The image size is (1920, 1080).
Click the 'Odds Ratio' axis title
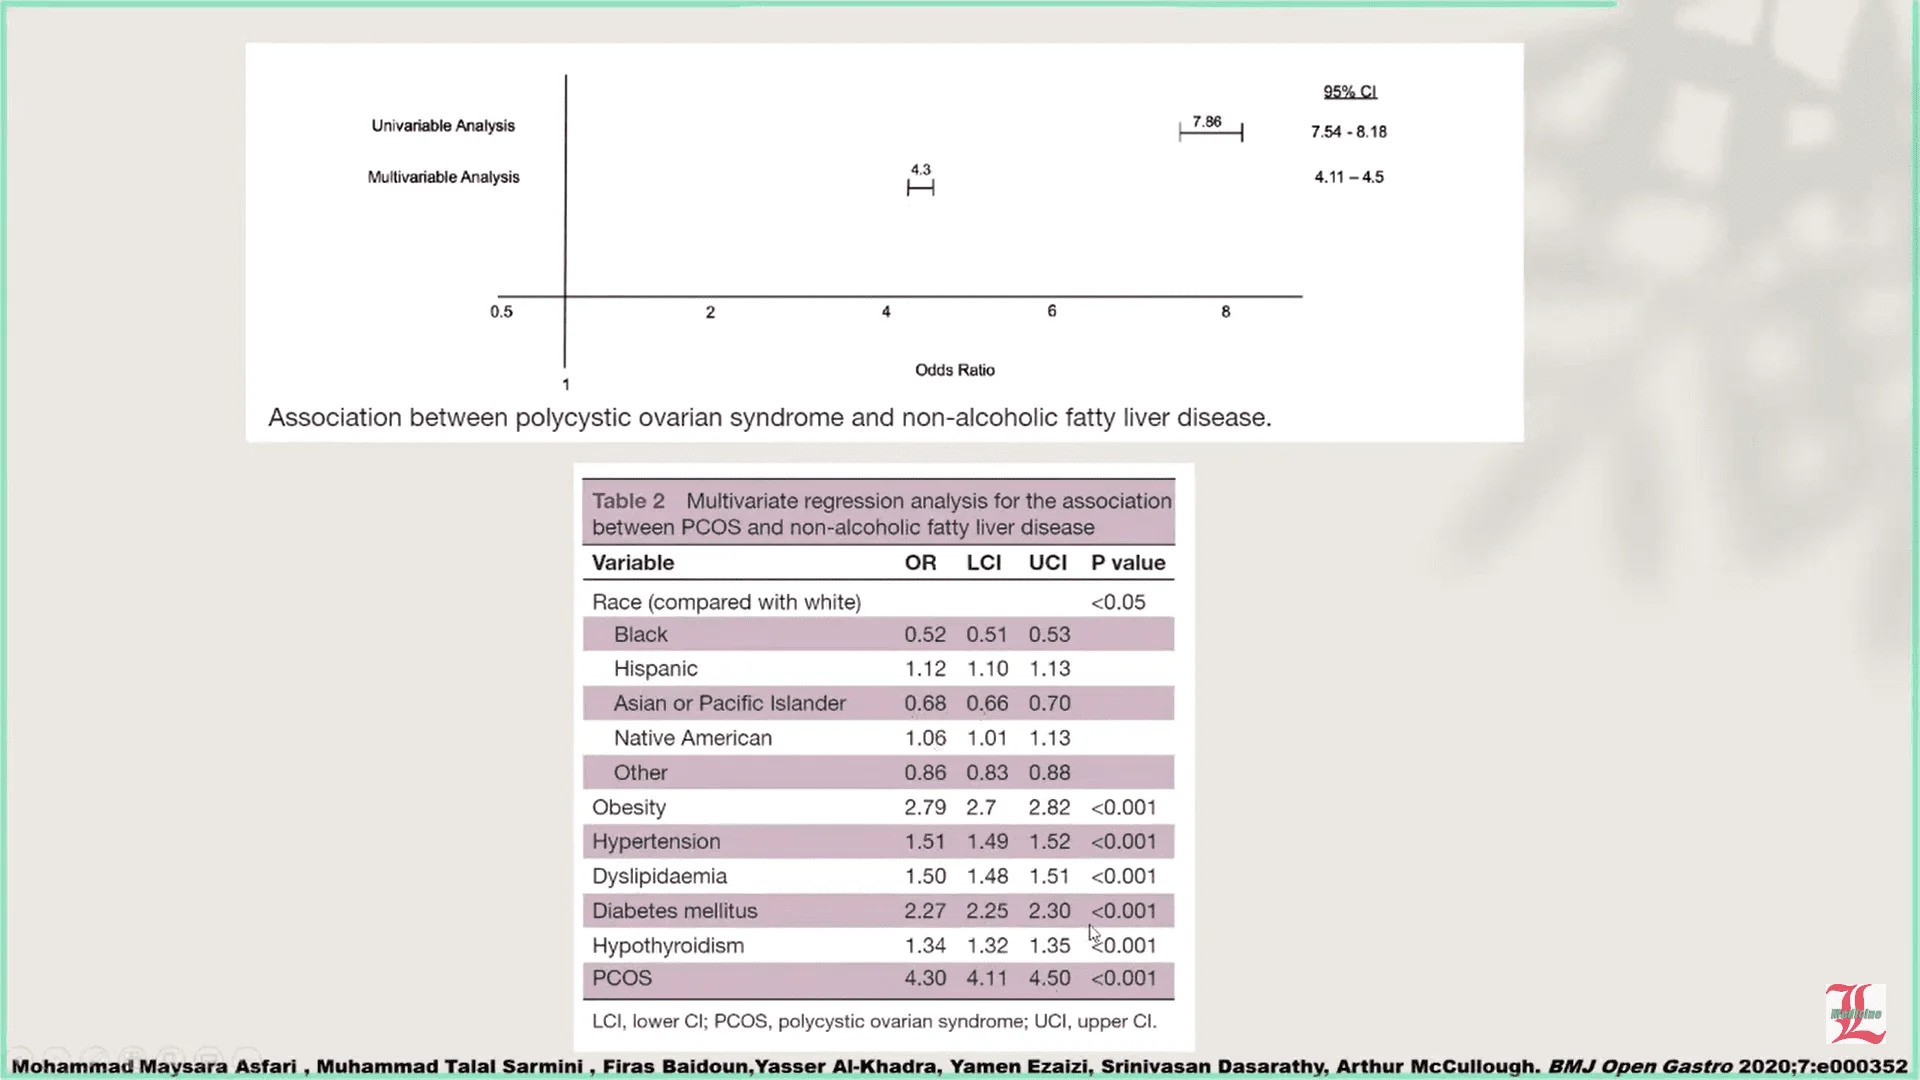coord(955,370)
